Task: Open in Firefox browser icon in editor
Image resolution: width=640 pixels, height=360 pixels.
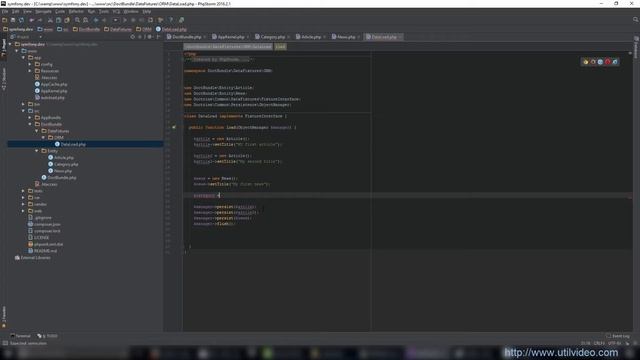Action: 593,62
